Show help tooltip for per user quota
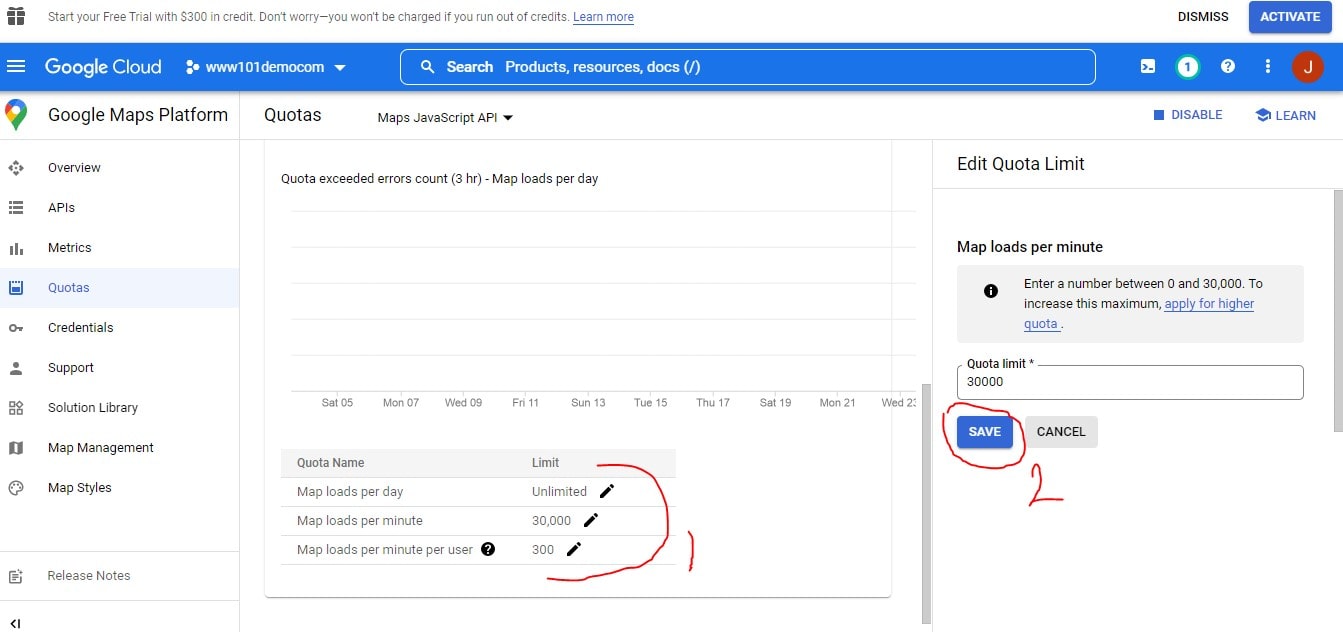The width and height of the screenshot is (1343, 632). point(488,549)
